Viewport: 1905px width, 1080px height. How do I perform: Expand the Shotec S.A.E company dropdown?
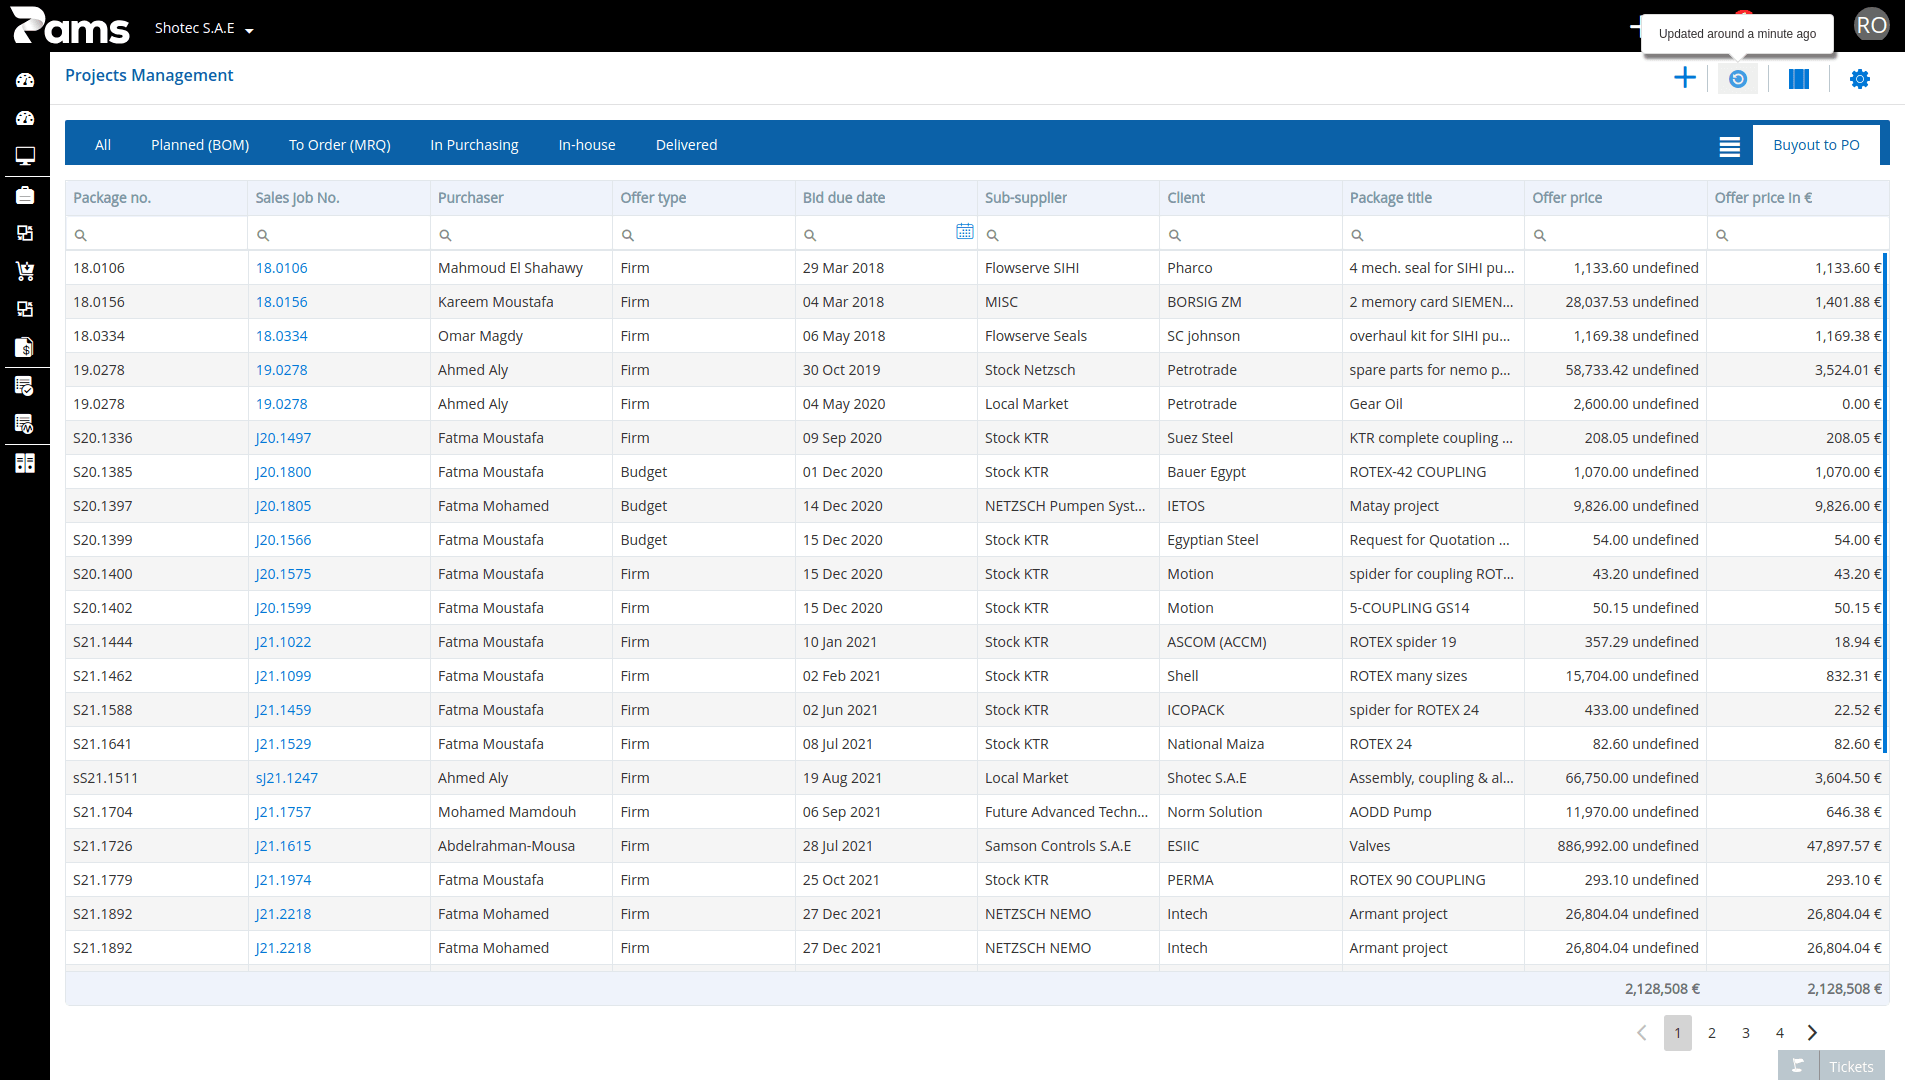coord(204,28)
